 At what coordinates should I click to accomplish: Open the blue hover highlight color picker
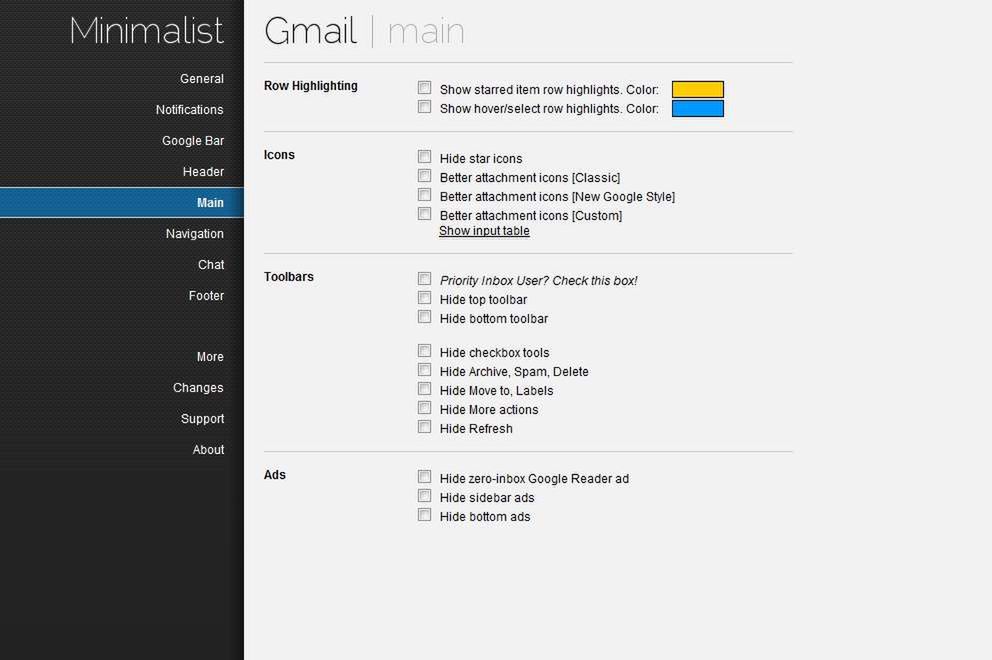(x=697, y=109)
